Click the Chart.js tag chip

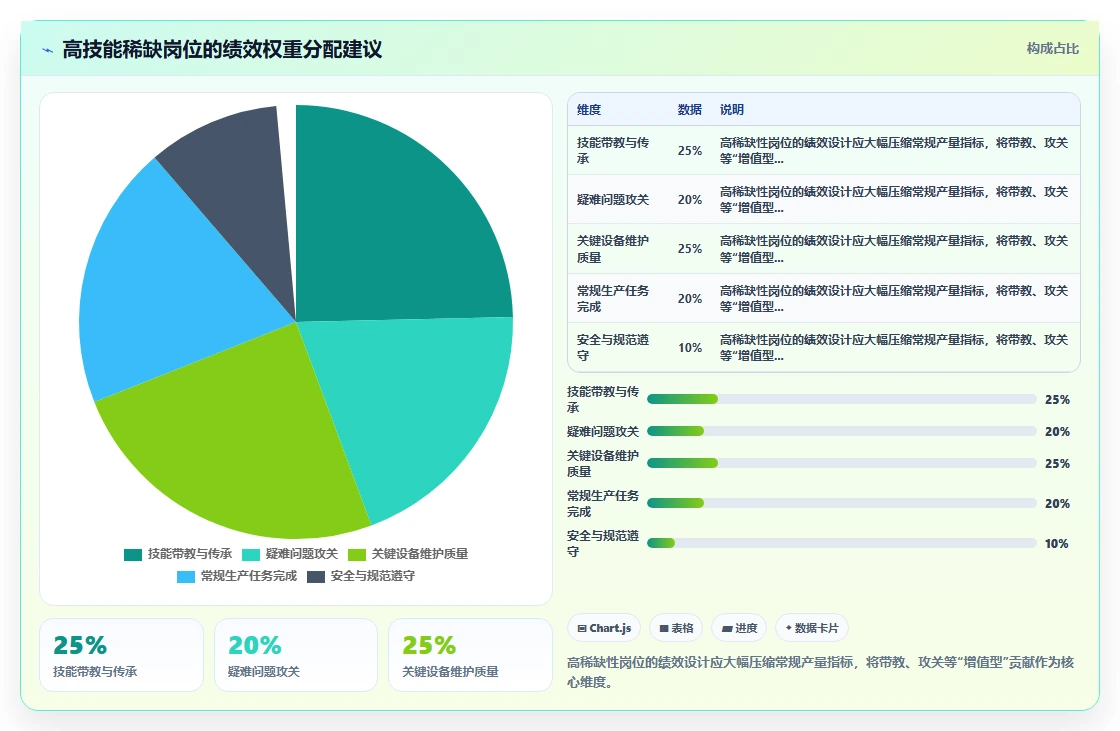point(604,628)
